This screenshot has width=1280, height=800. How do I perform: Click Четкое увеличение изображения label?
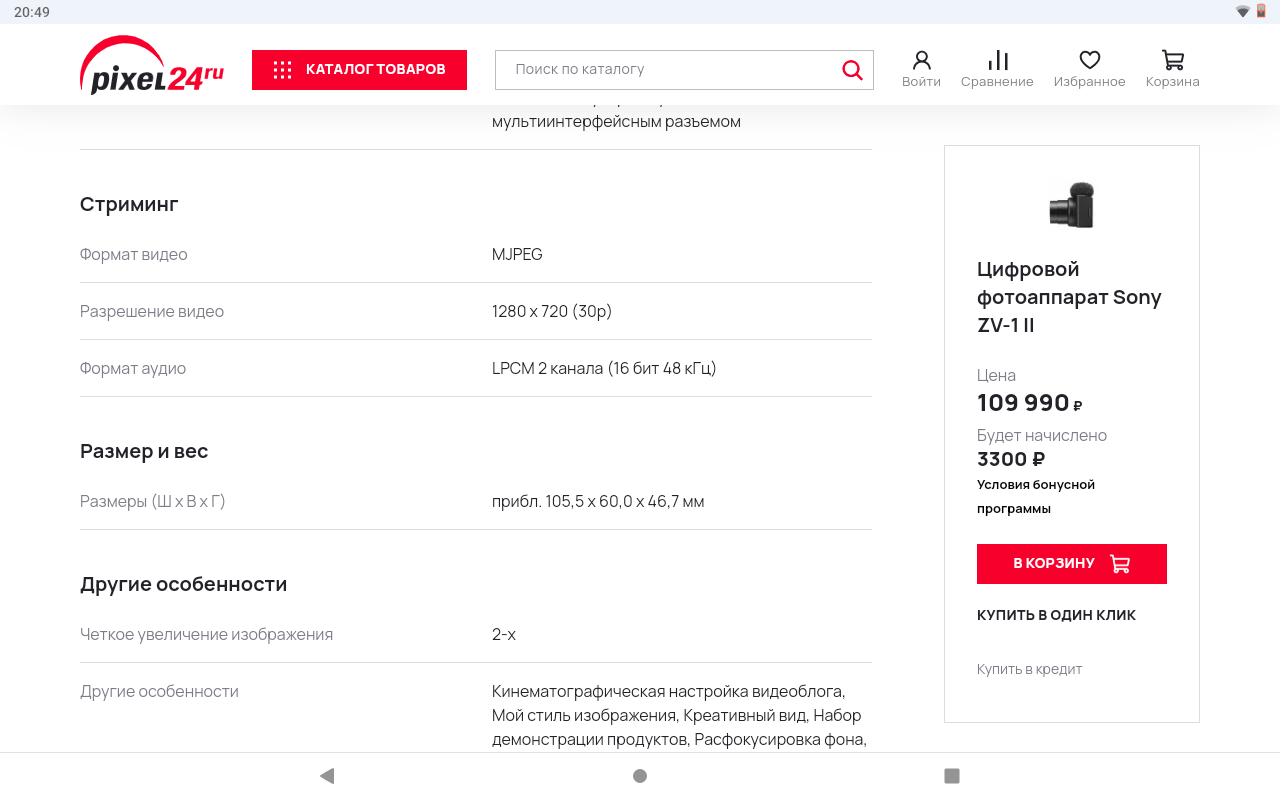click(206, 634)
